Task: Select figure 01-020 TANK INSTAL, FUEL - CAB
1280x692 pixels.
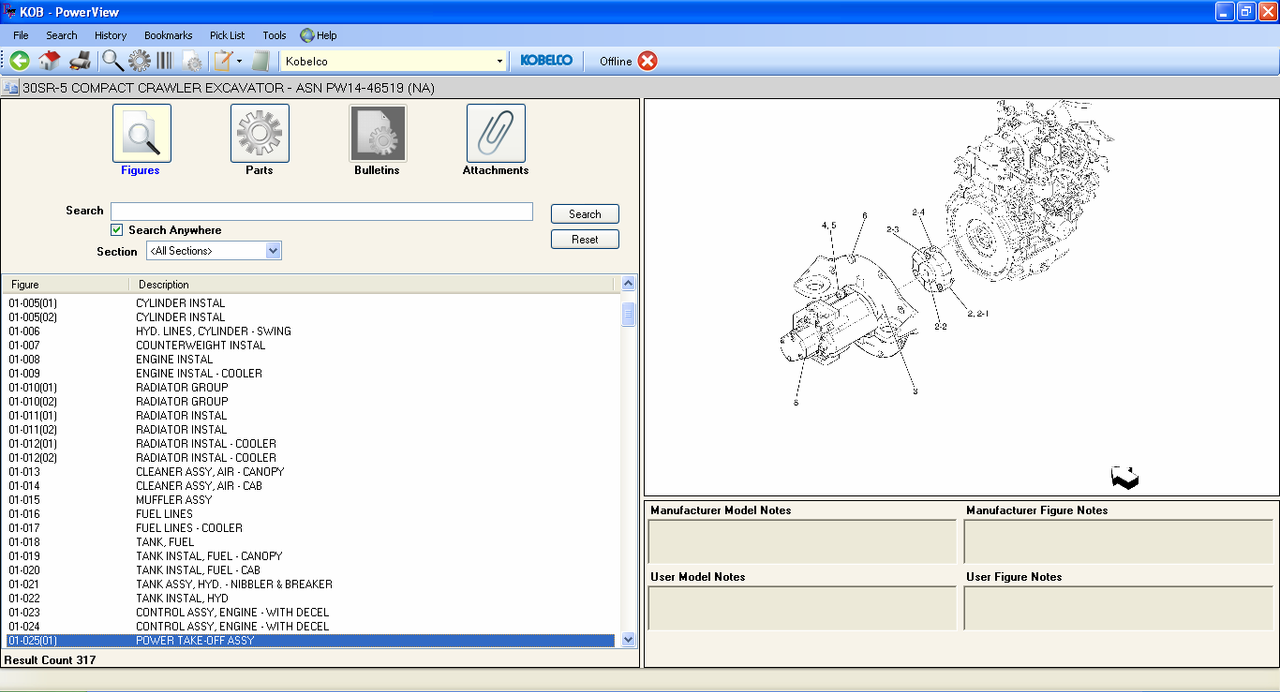Action: pyautogui.click(x=311, y=570)
